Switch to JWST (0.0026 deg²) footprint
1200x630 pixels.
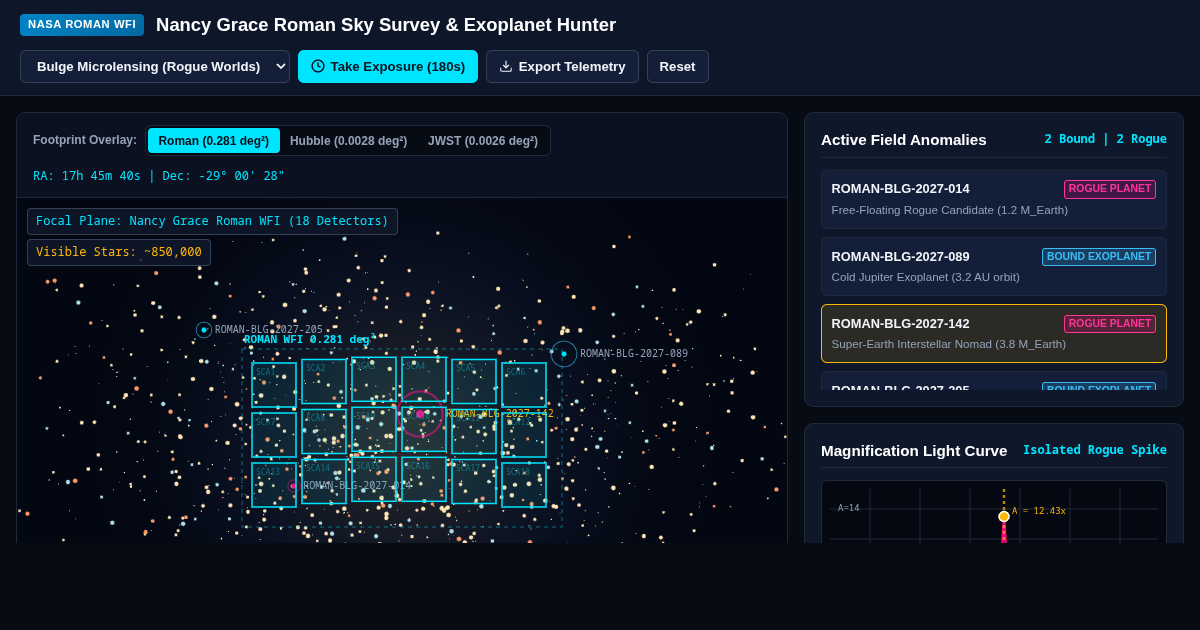[483, 140]
